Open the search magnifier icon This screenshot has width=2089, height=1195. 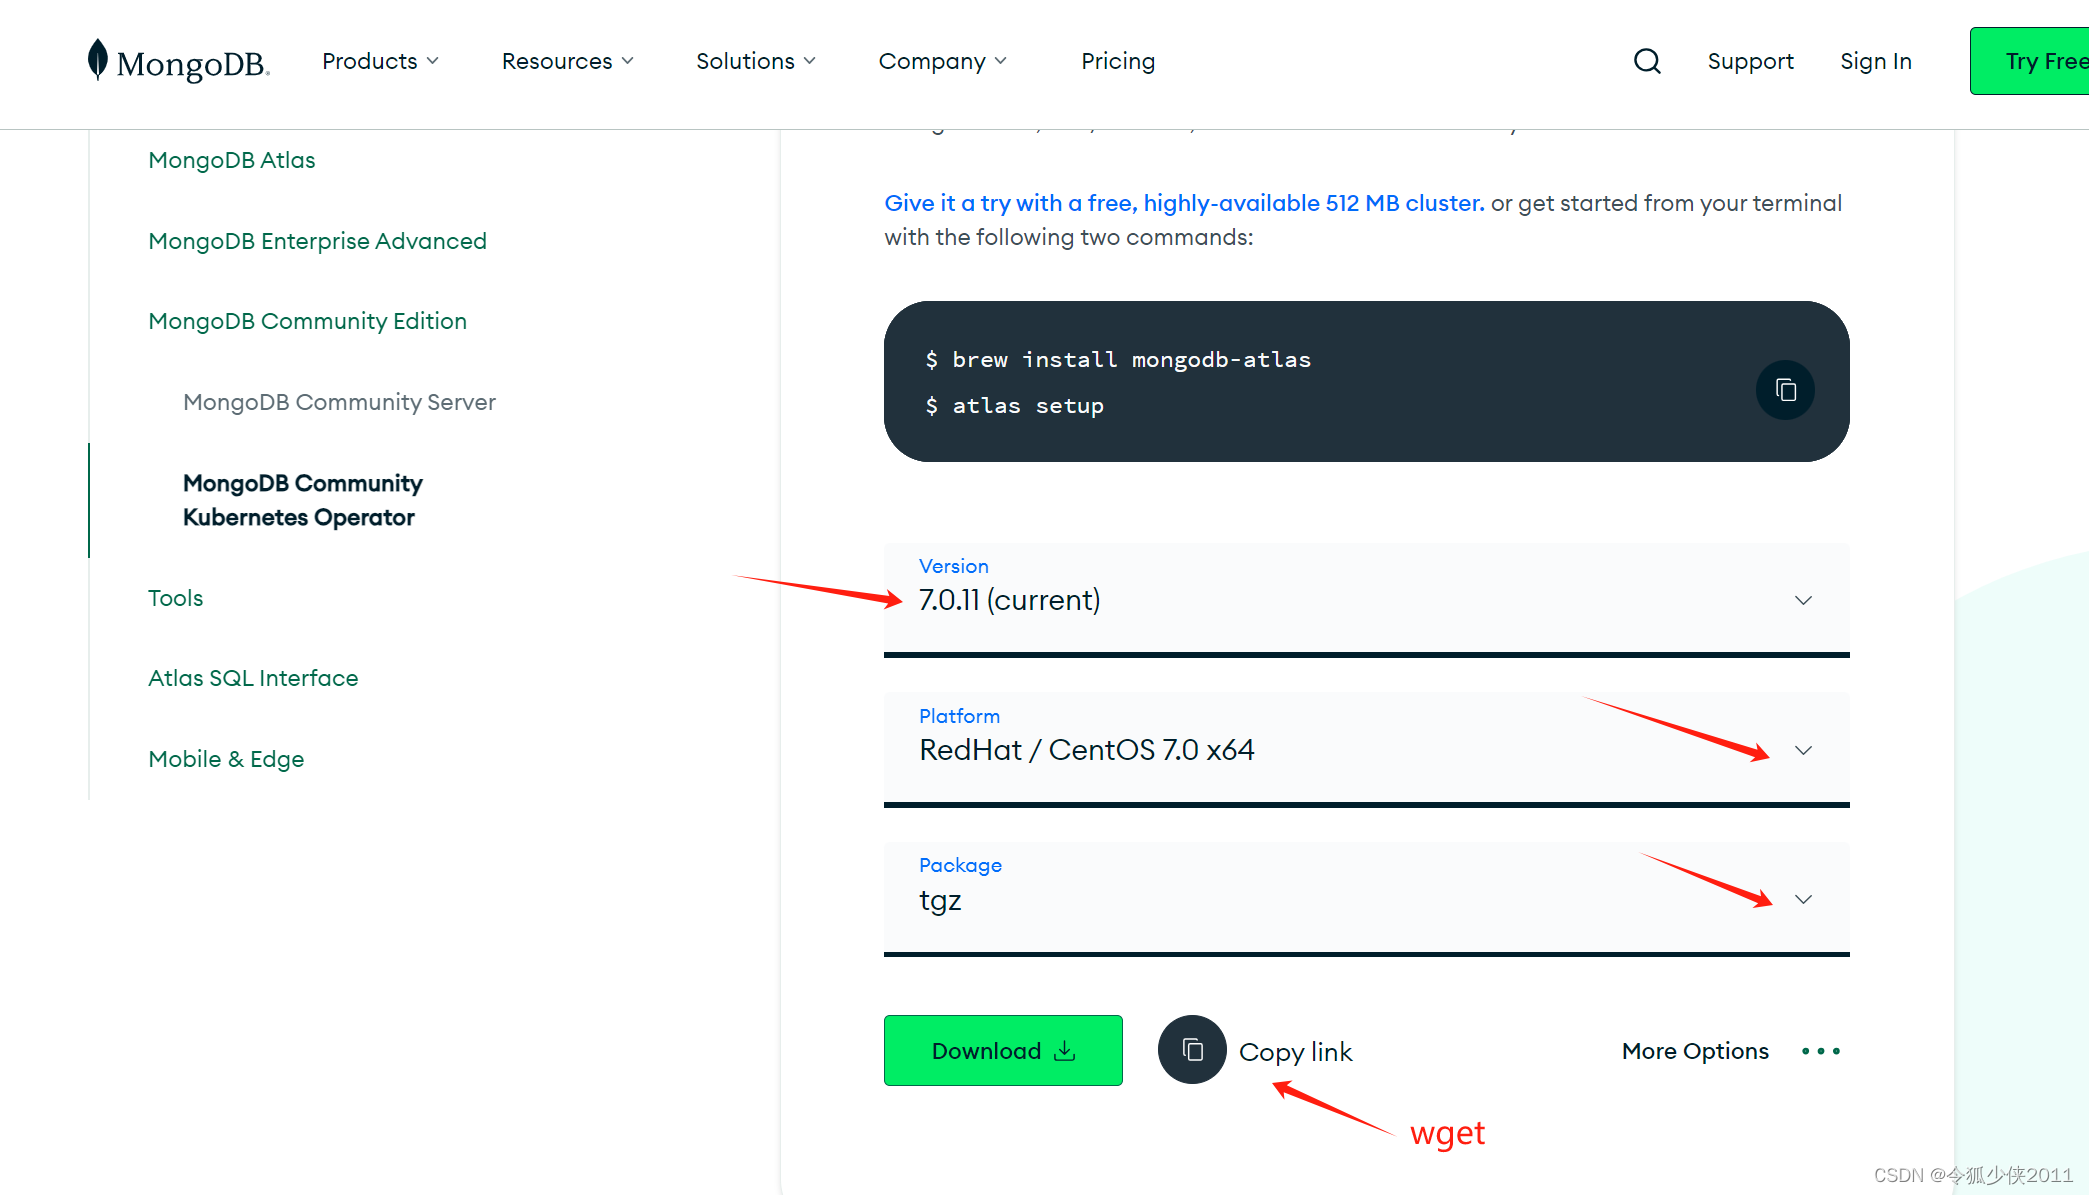[1647, 61]
